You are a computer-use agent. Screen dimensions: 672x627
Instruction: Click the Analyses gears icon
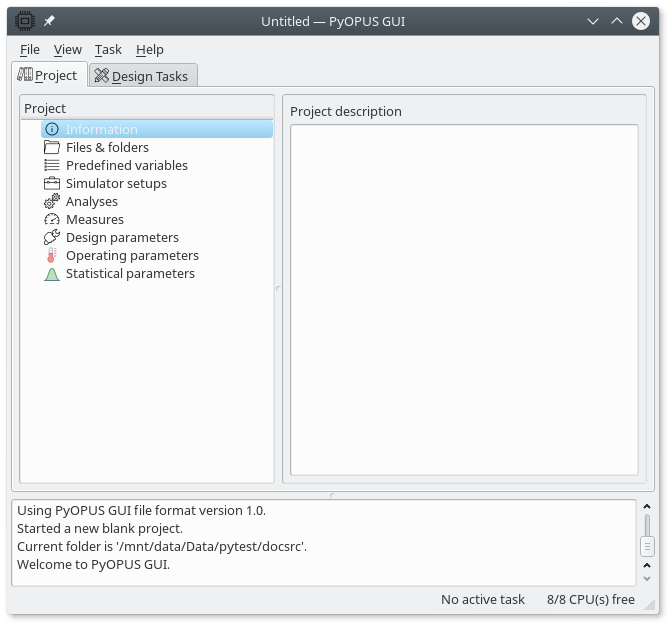click(x=52, y=201)
